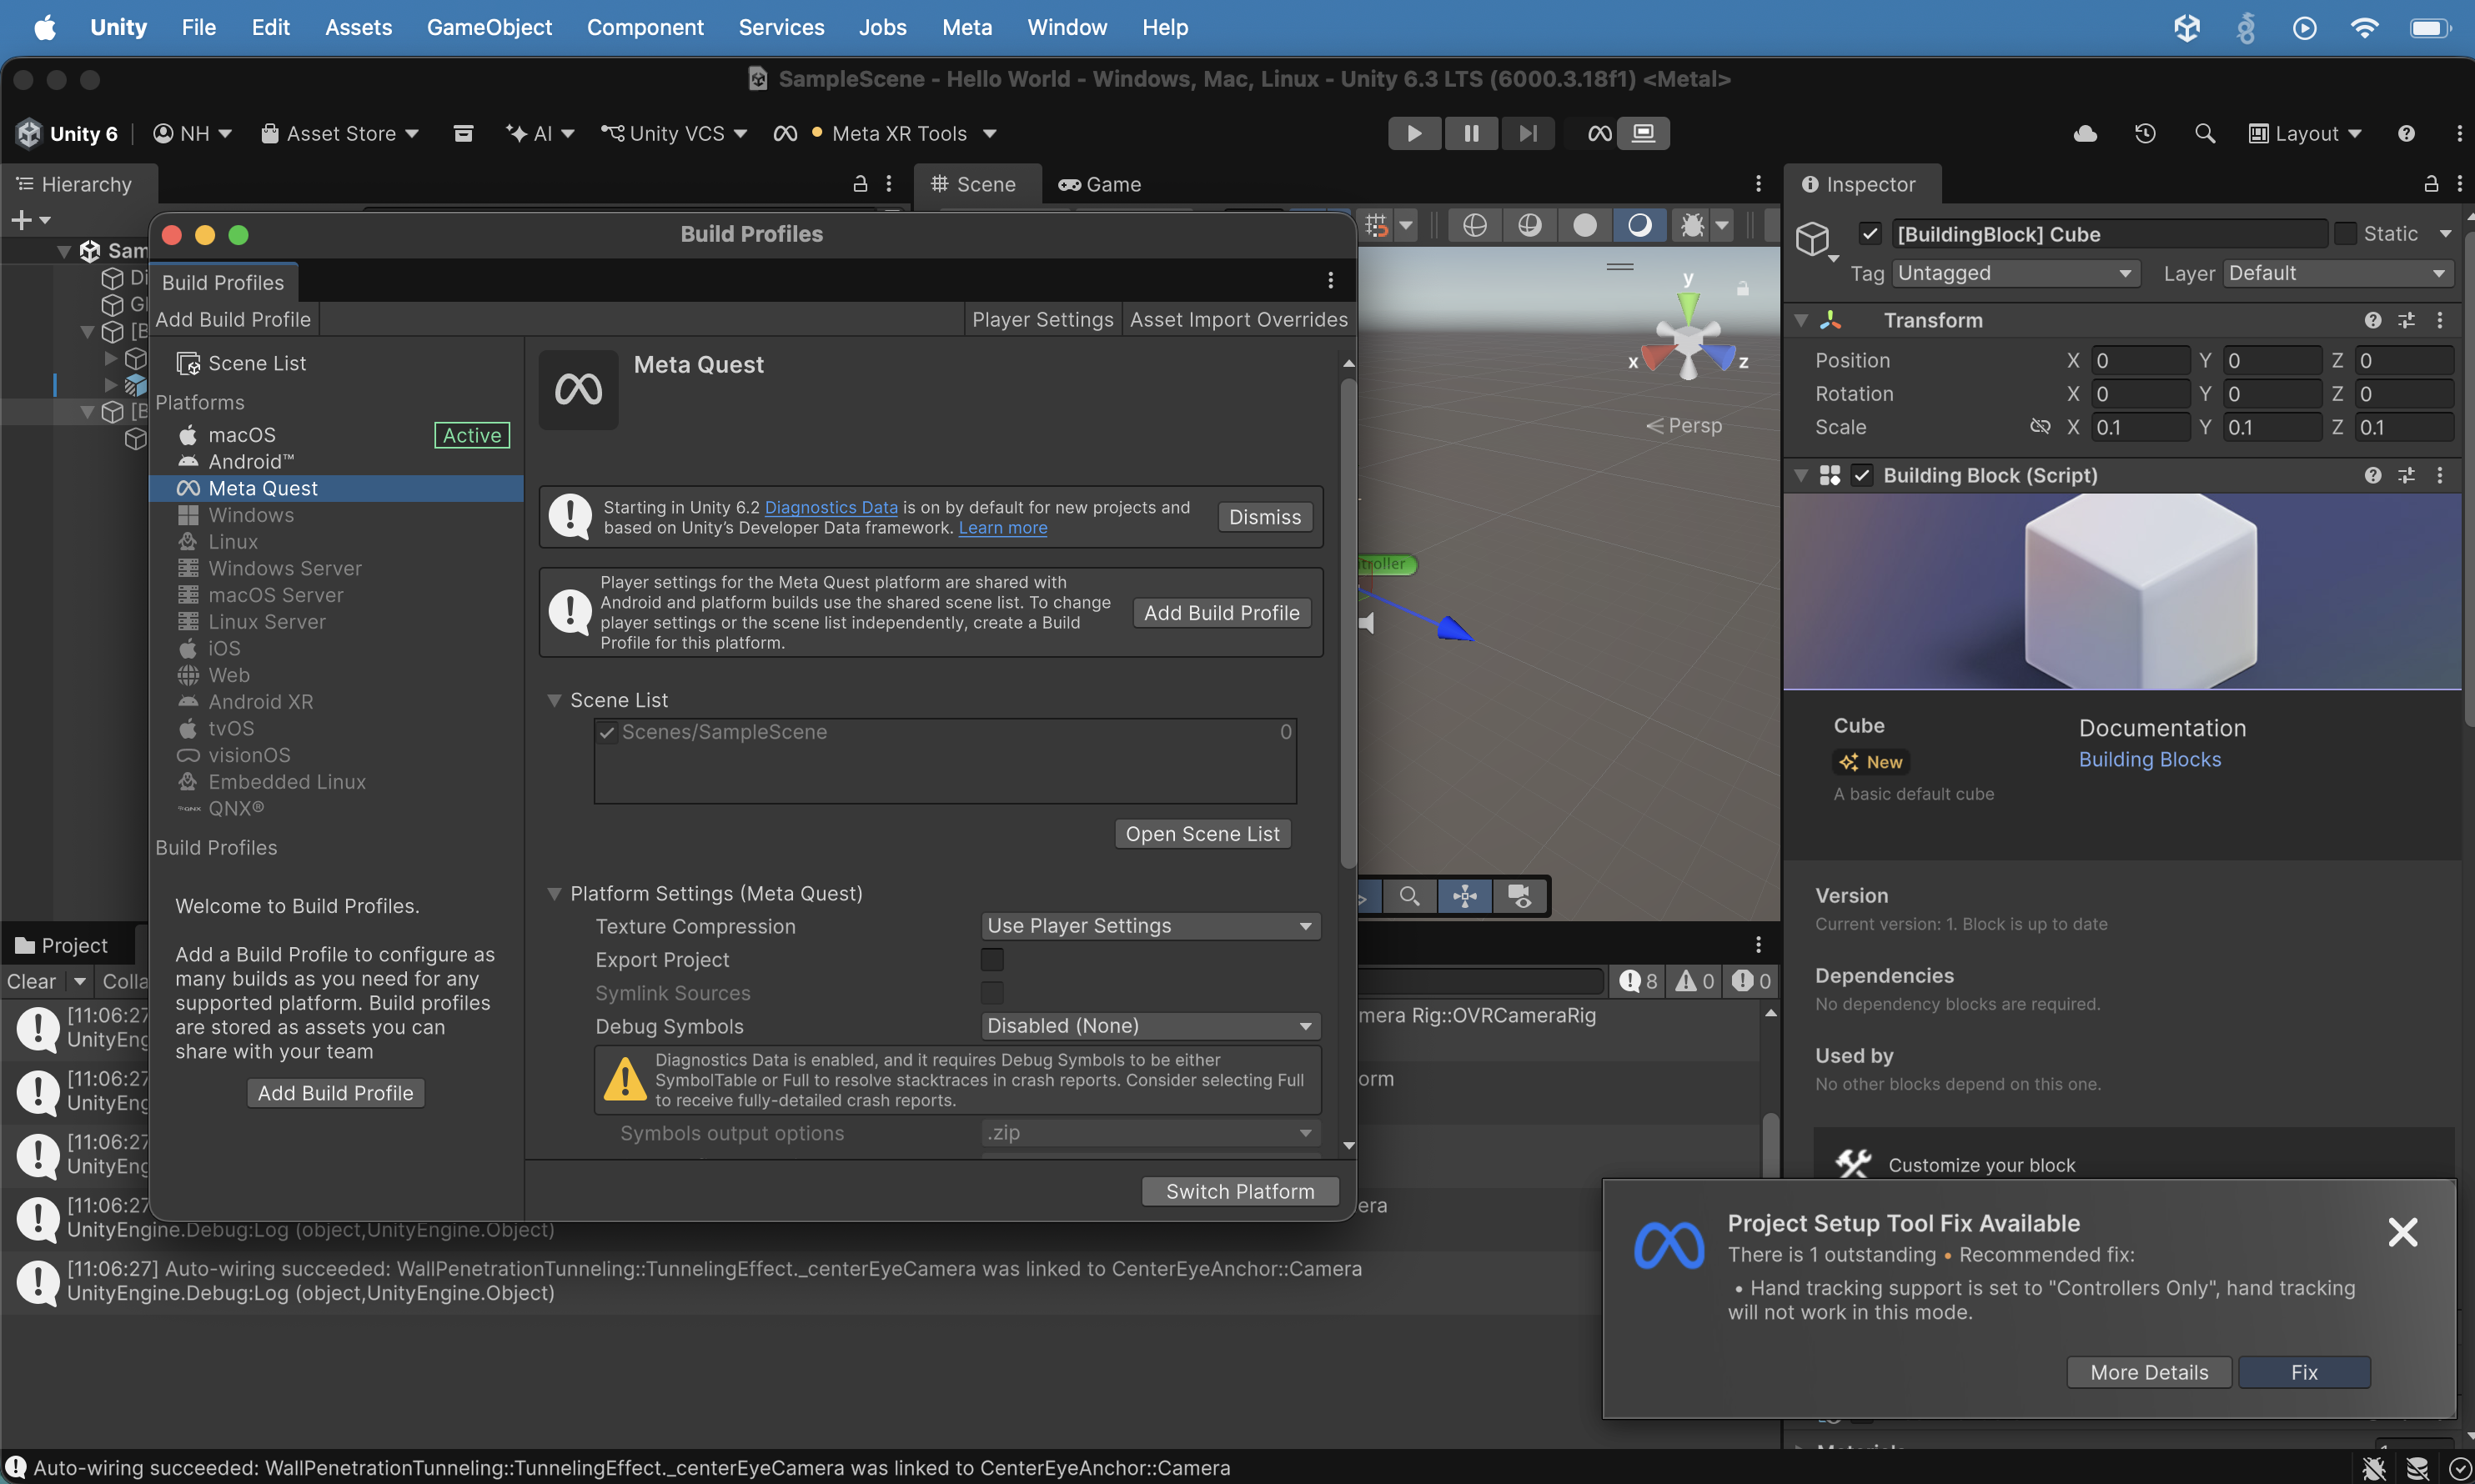The width and height of the screenshot is (2475, 1484).
Task: Toggle console info message count filter
Action: tap(1639, 981)
